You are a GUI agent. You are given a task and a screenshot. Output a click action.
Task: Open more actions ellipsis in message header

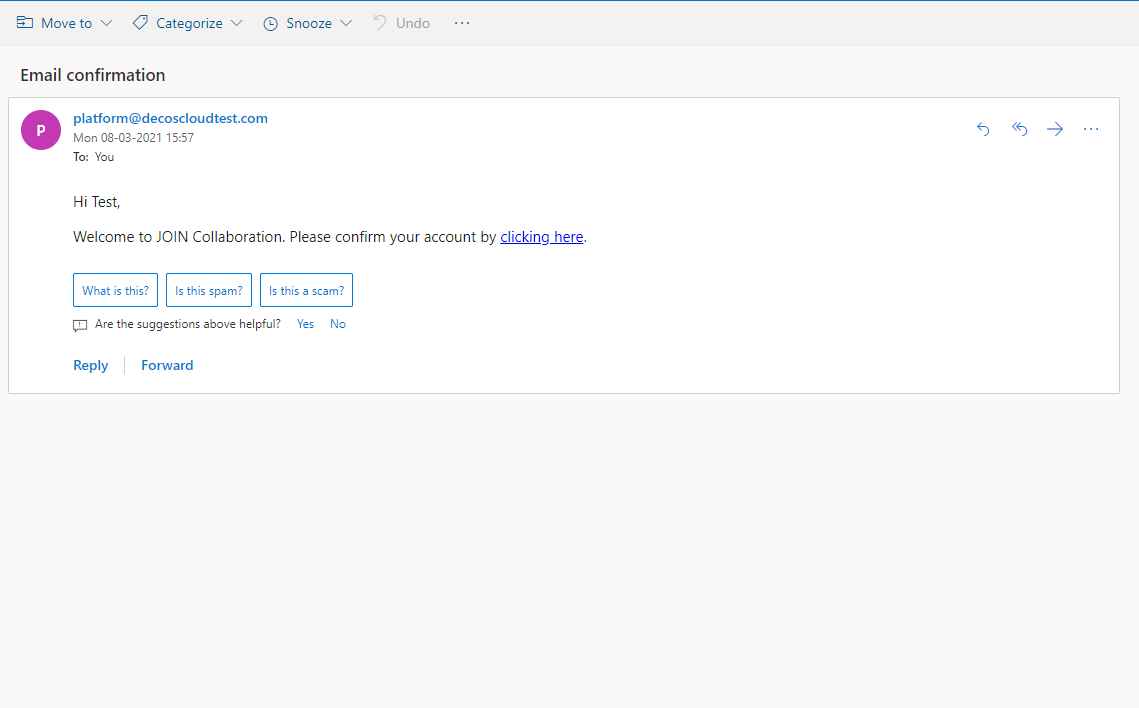(x=1091, y=129)
